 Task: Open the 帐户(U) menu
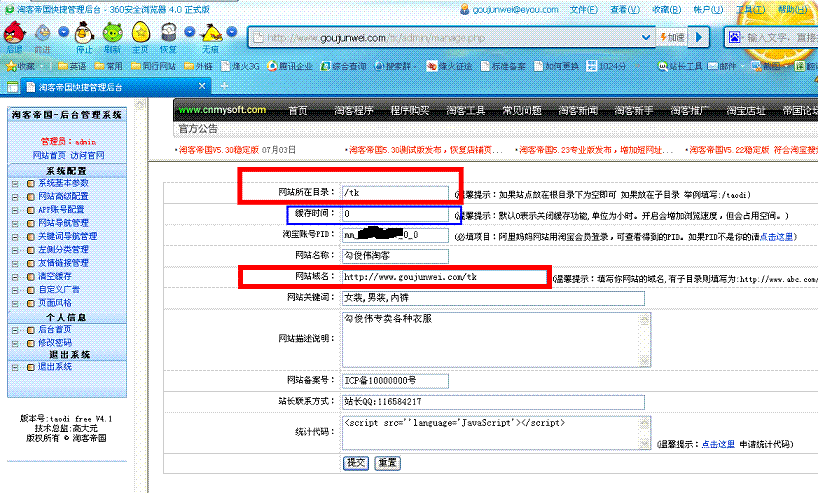(708, 9)
